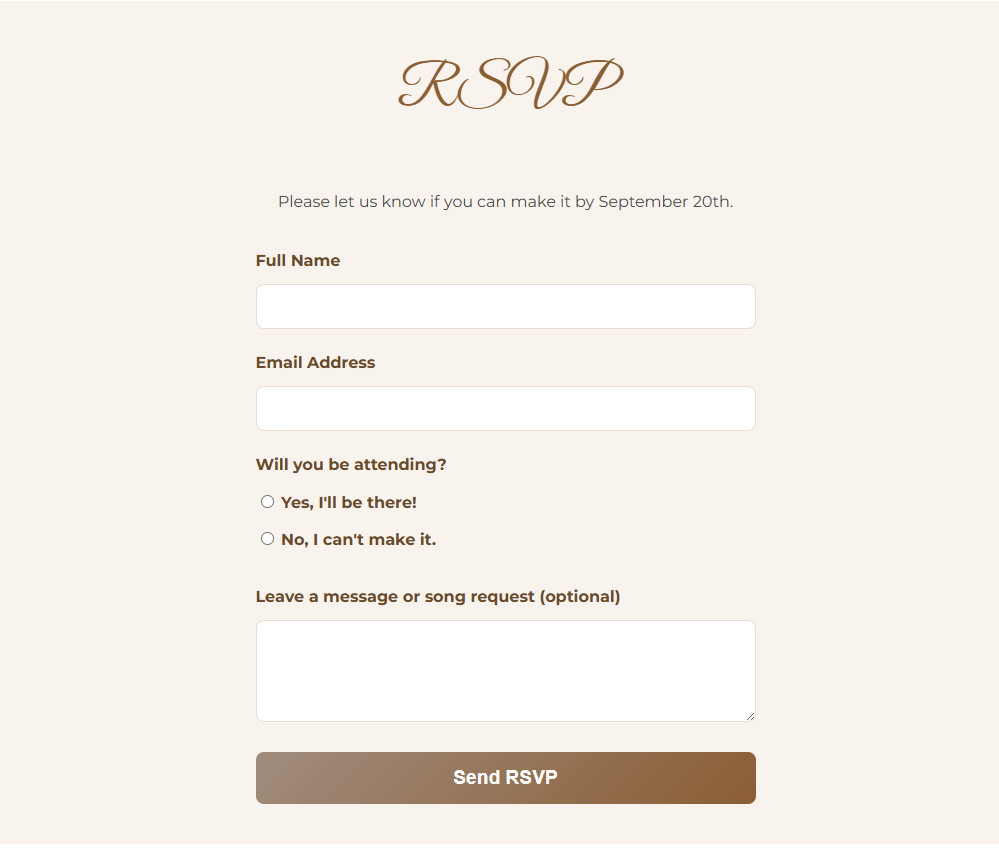Focus the Email Address text box
Screen dimensions: 999x850
(x=505, y=408)
